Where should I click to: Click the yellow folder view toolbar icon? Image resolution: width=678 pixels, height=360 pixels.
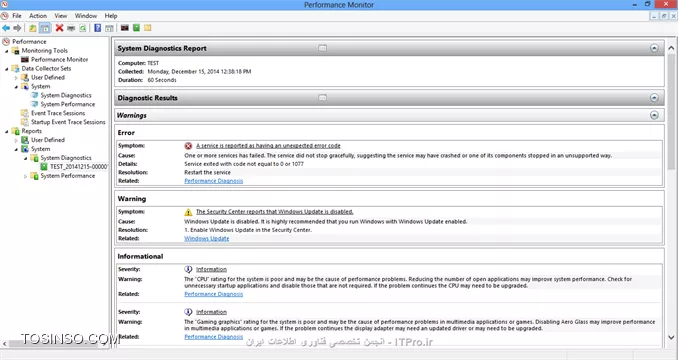click(x=148, y=28)
